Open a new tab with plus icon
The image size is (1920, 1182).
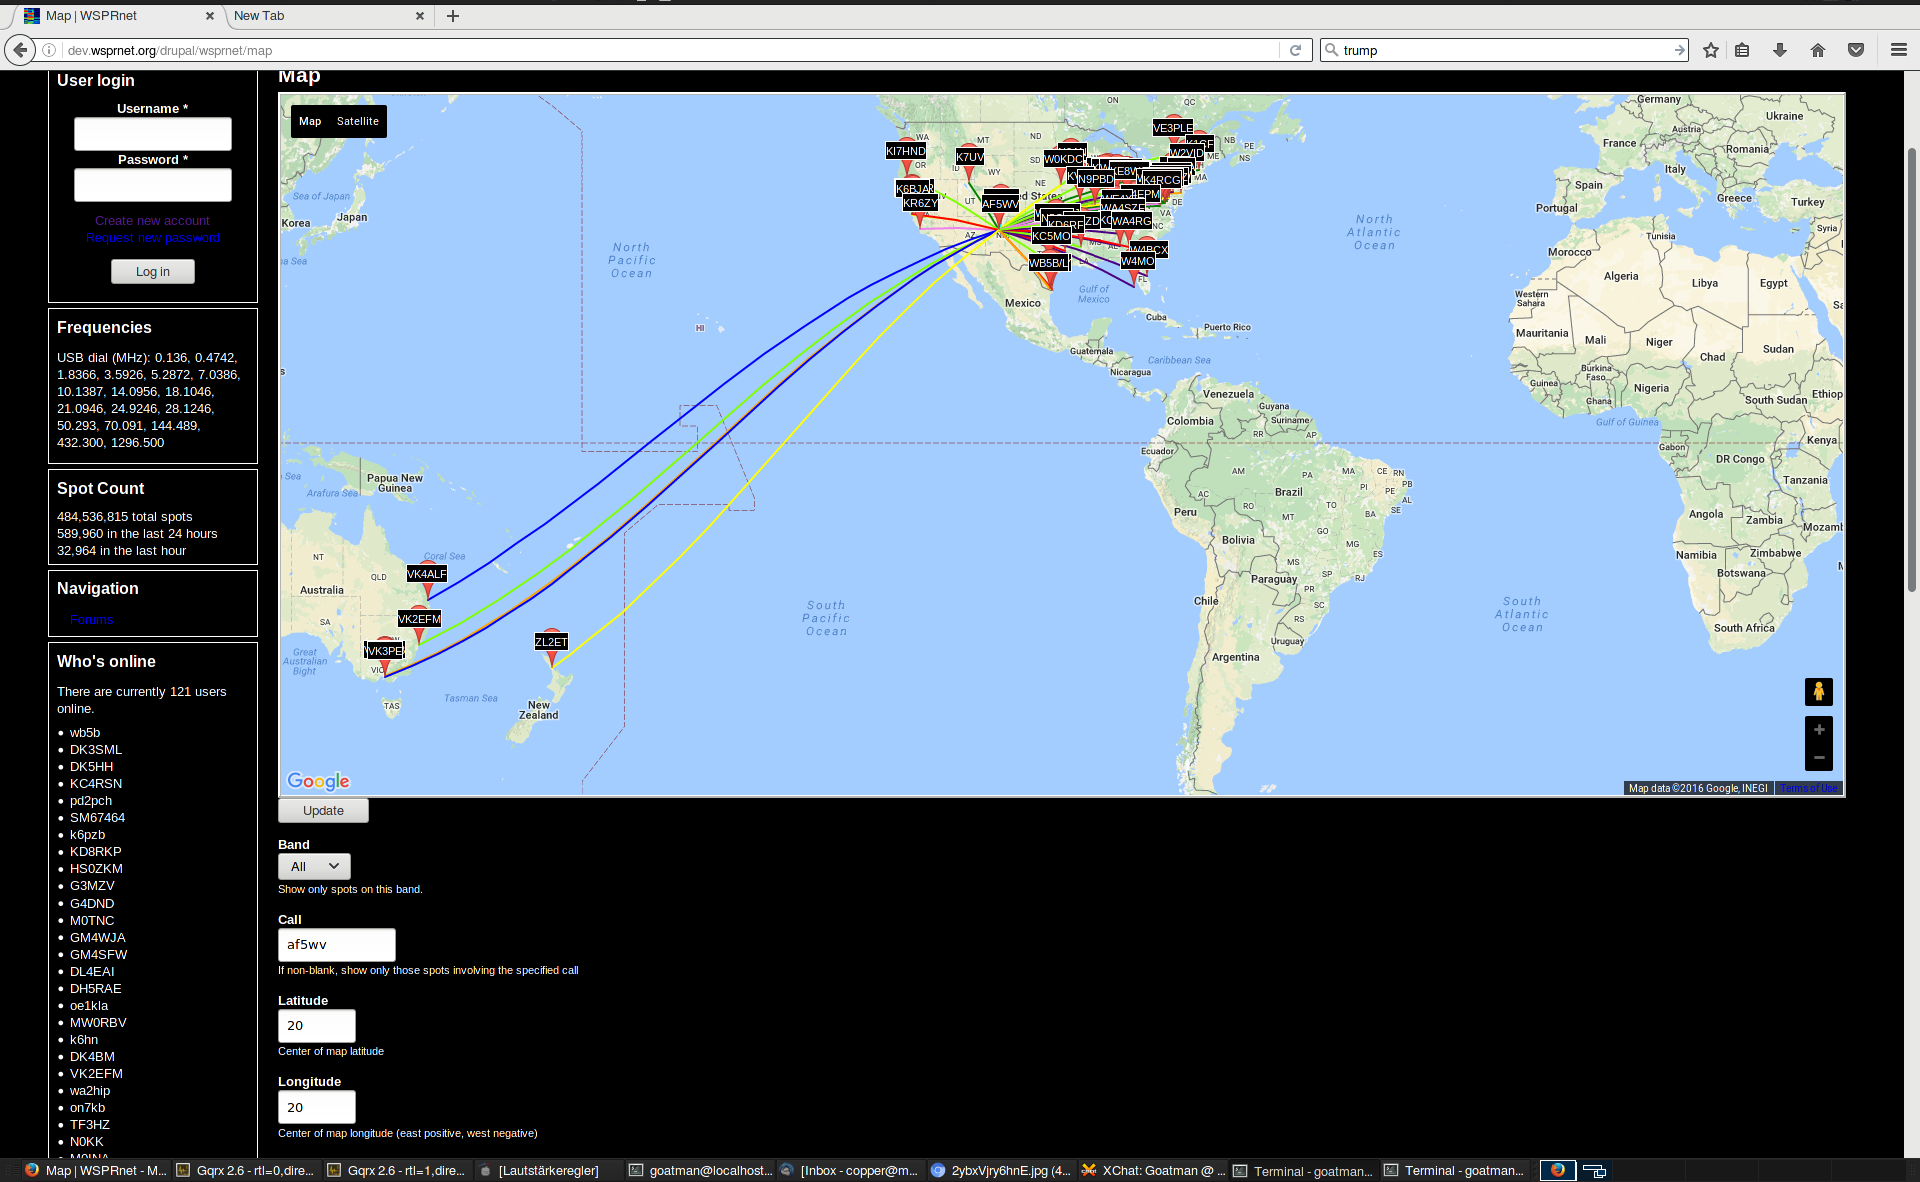pyautogui.click(x=453, y=16)
